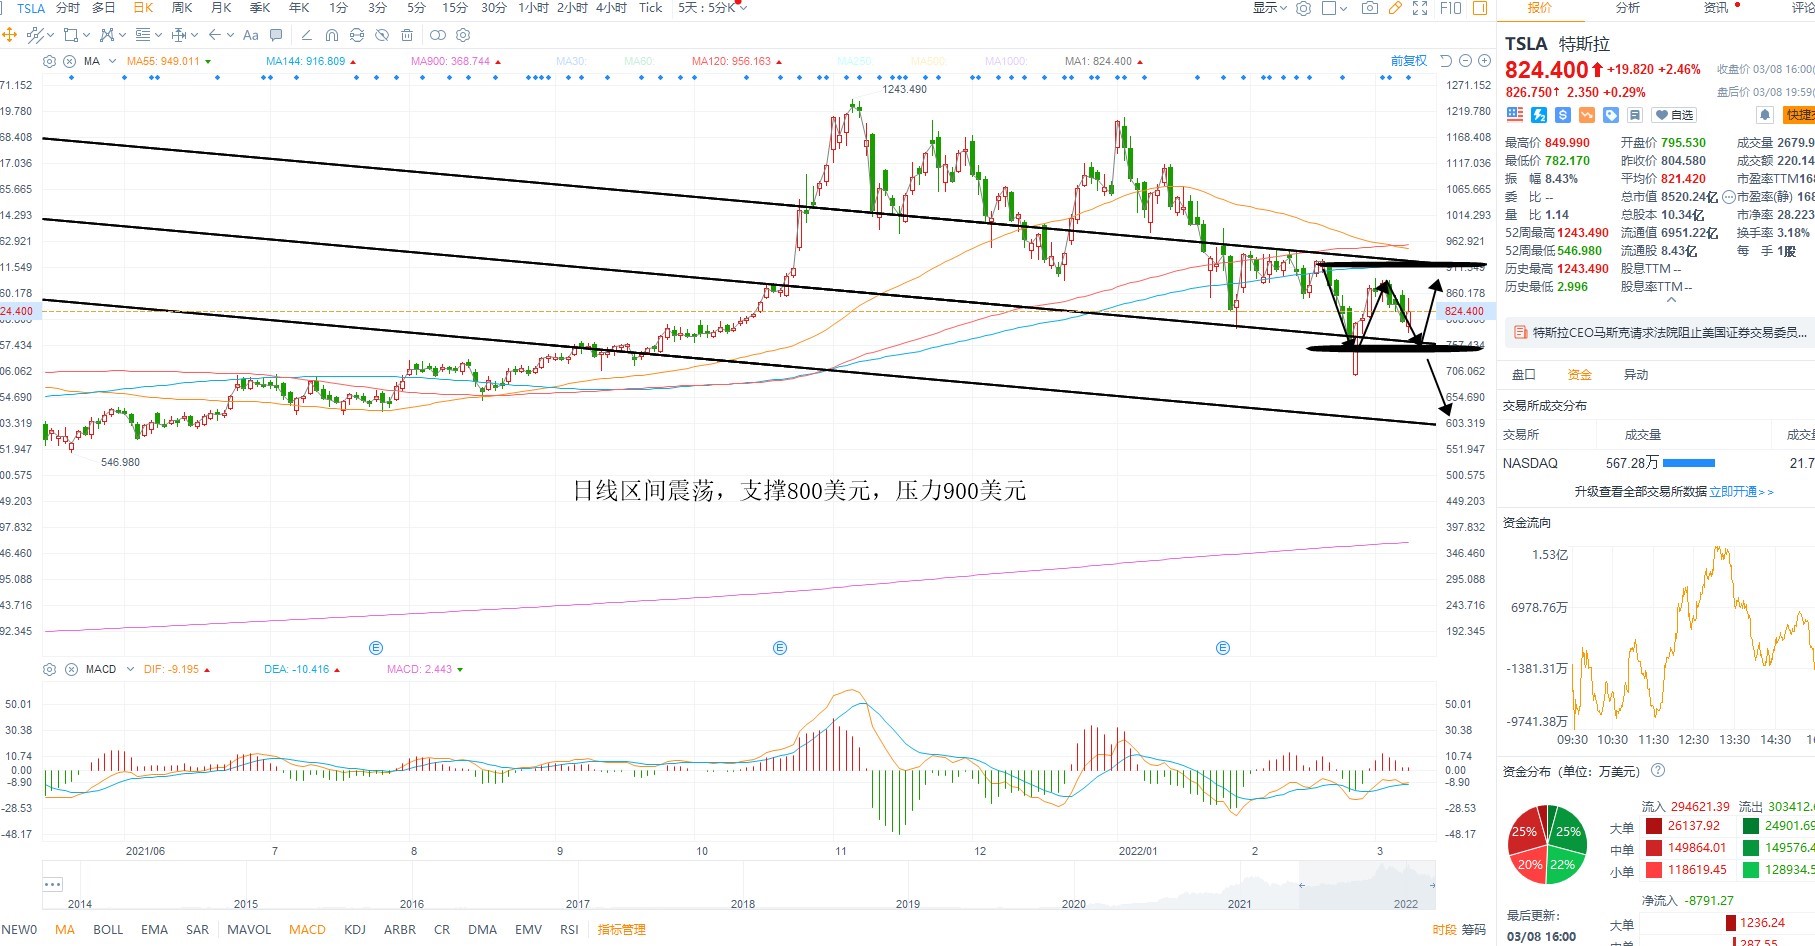Toggle the magnet snap tool
This screenshot has height=946, width=1815.
point(332,35)
